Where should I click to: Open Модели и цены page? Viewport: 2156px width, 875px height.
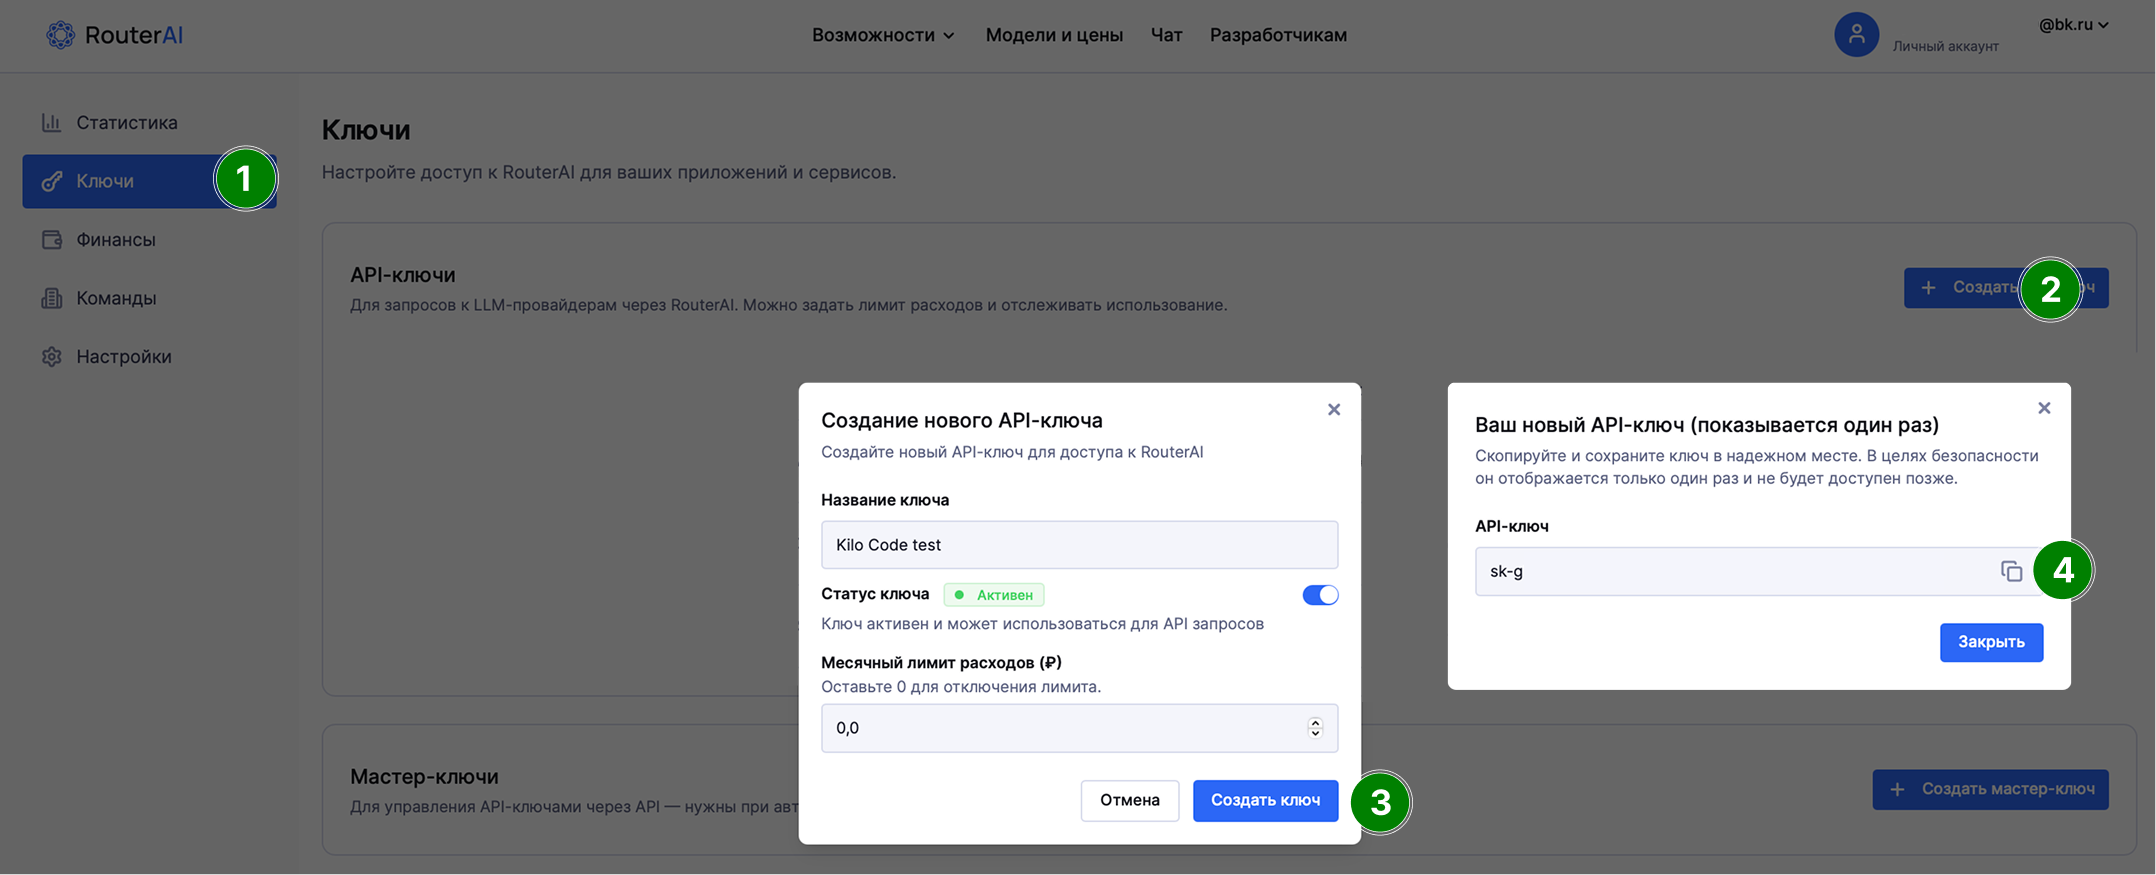(x=1054, y=35)
